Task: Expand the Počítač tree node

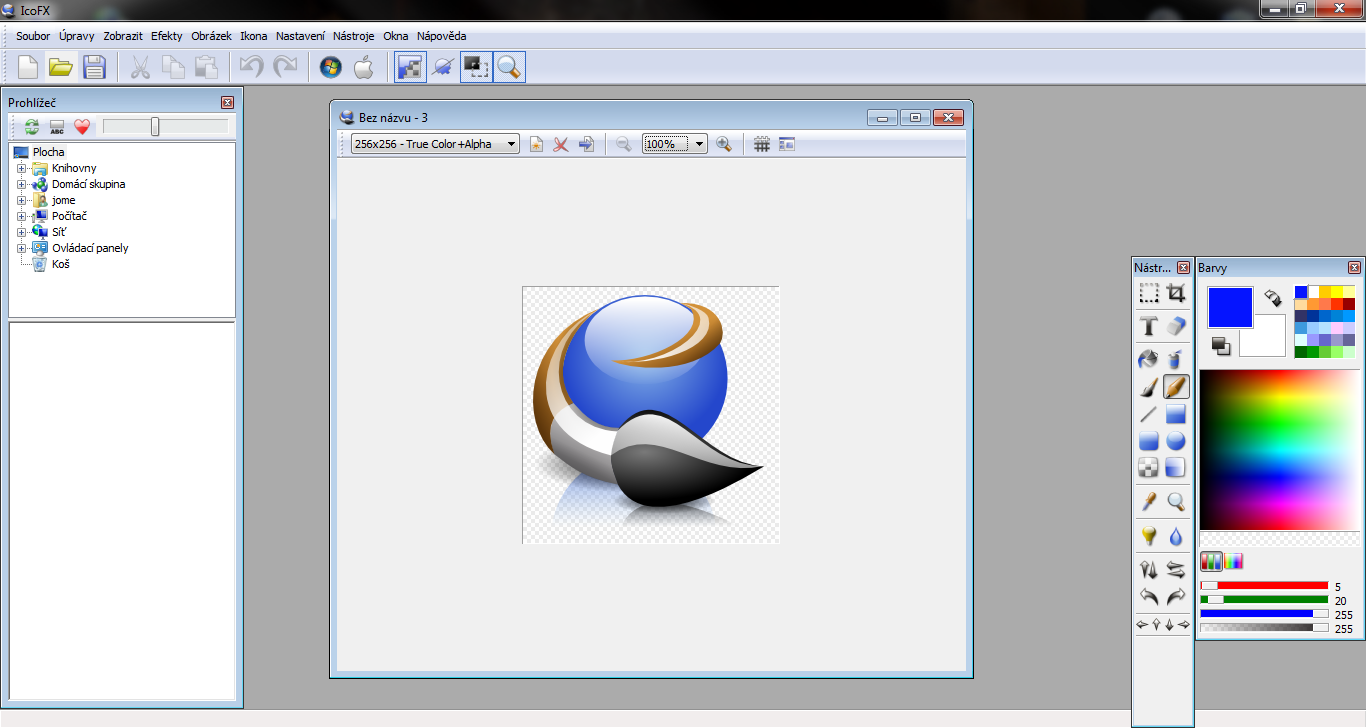Action: pos(22,216)
